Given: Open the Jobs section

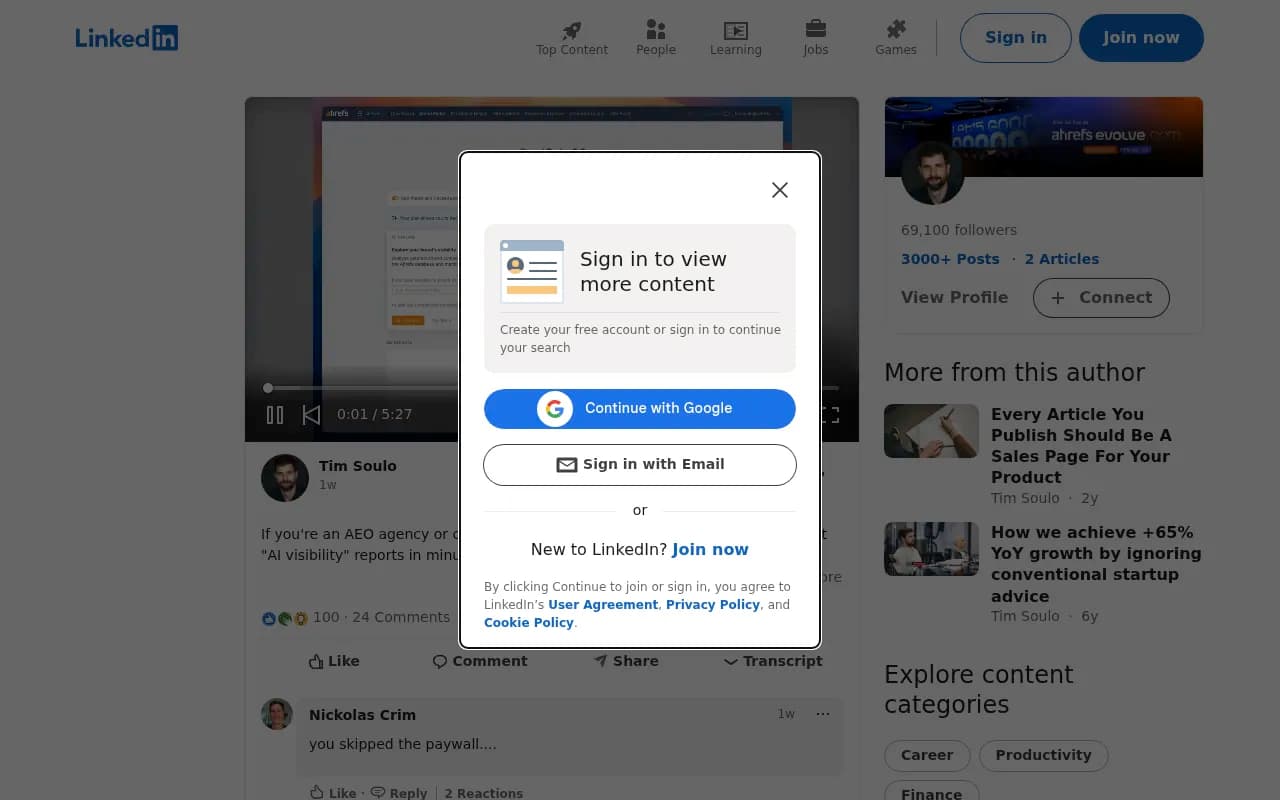Looking at the screenshot, I should coord(816,38).
